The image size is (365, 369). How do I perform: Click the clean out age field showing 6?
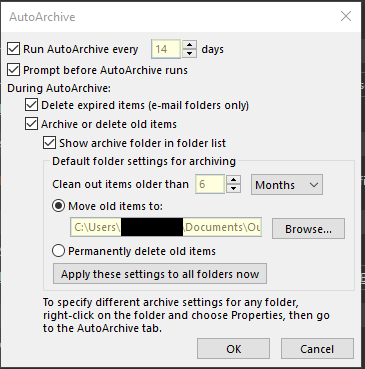pos(210,184)
